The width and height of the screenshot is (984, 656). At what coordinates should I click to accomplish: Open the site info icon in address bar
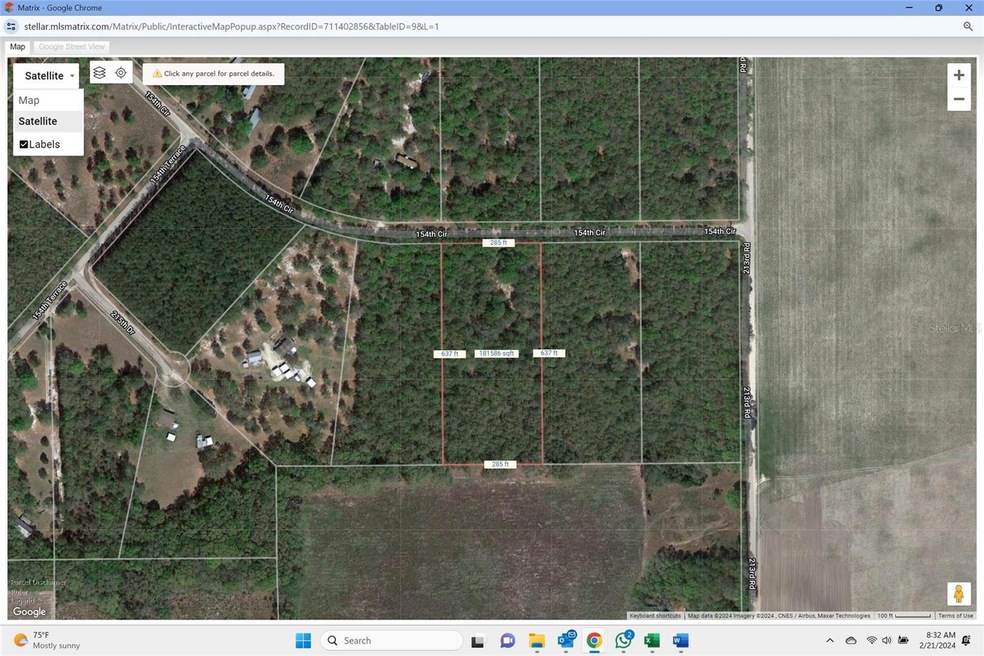pos(15,27)
